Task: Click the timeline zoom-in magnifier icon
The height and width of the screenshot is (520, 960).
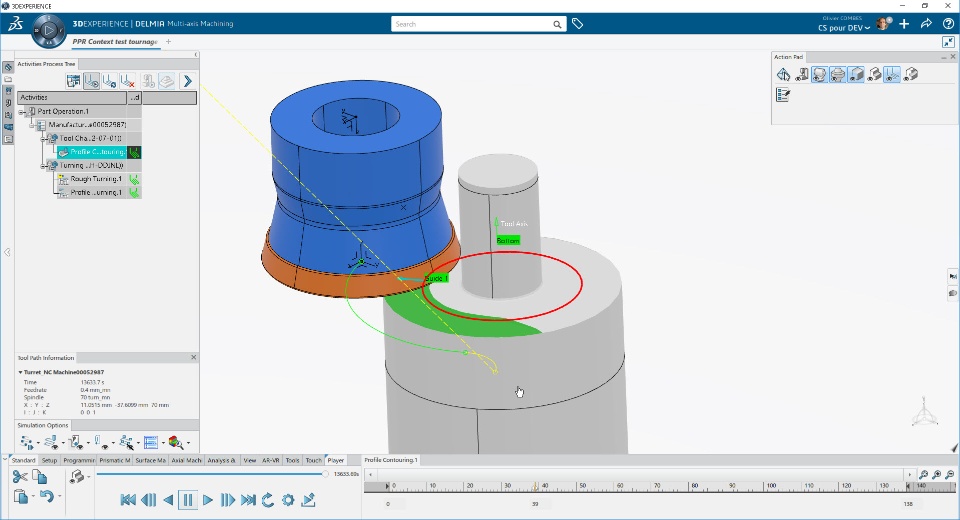Action: coord(923,475)
